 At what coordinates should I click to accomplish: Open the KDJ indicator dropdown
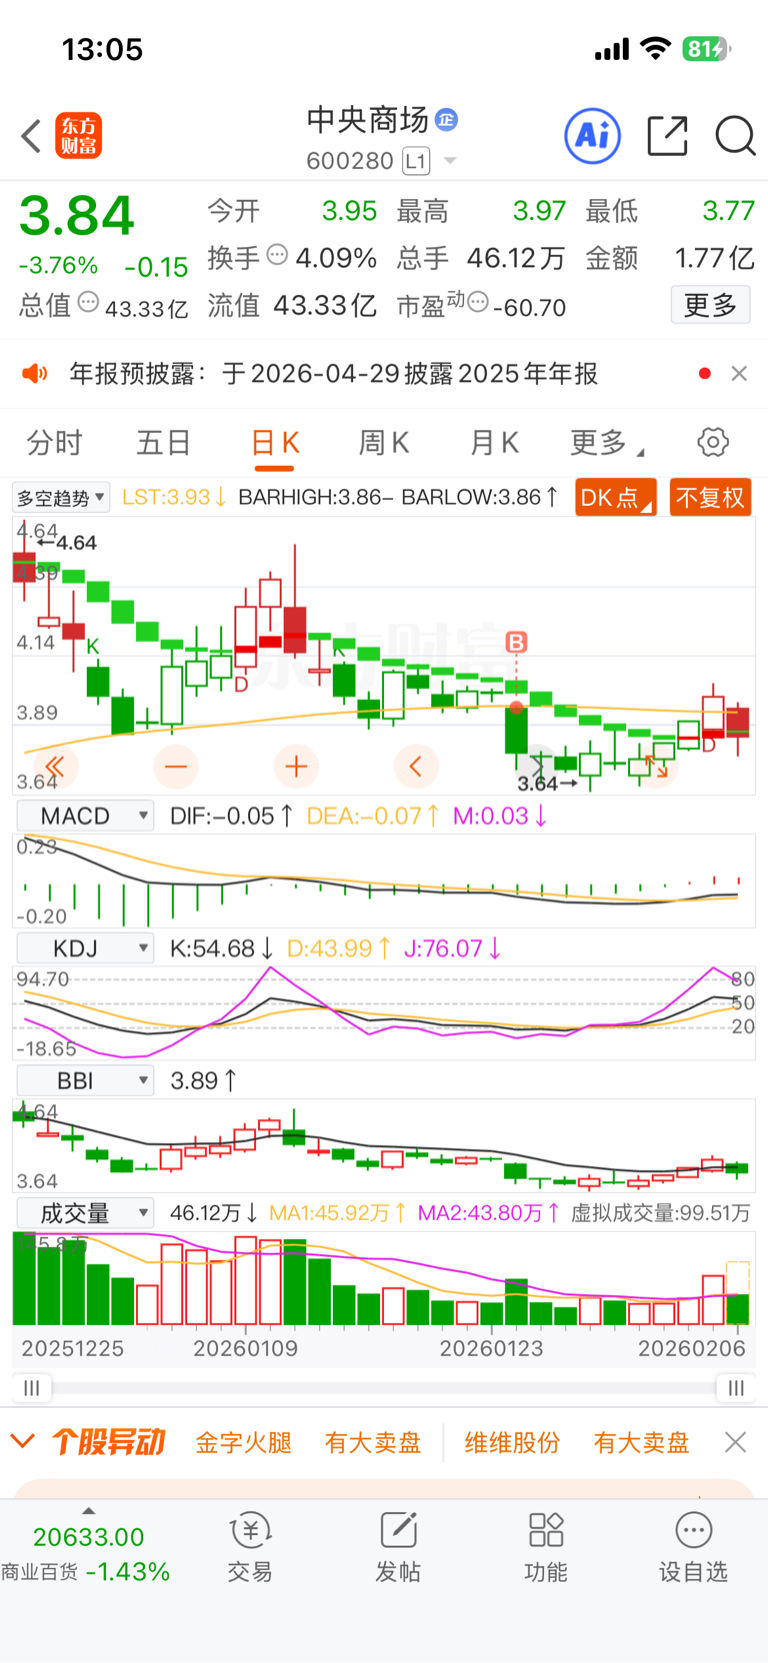[x=85, y=948]
